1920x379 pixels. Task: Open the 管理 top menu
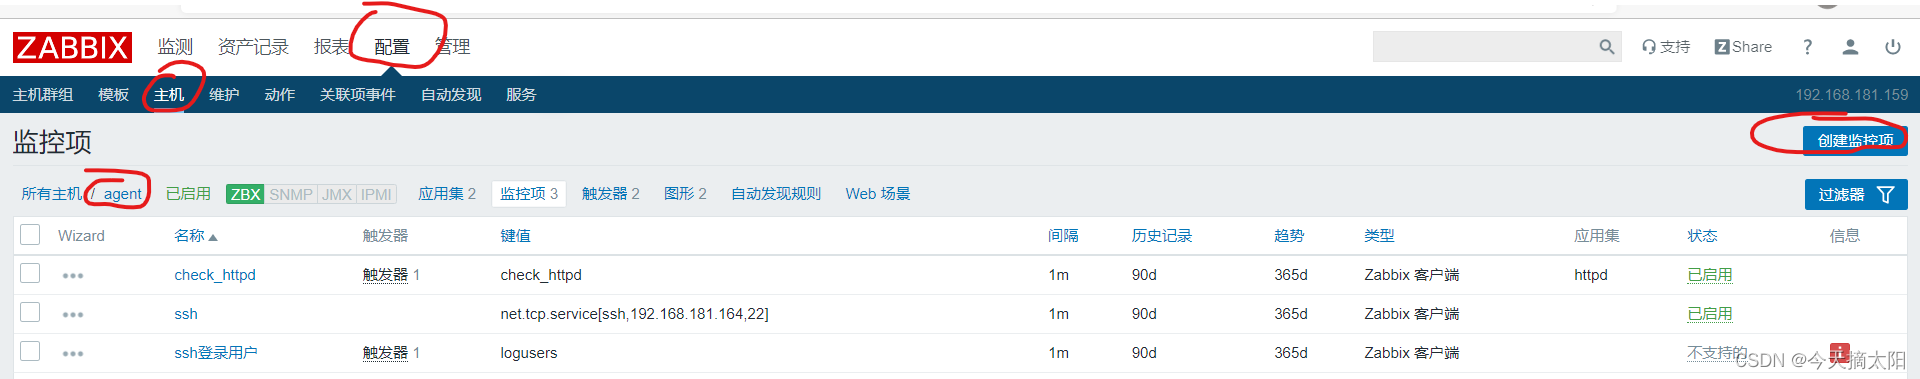(x=452, y=47)
